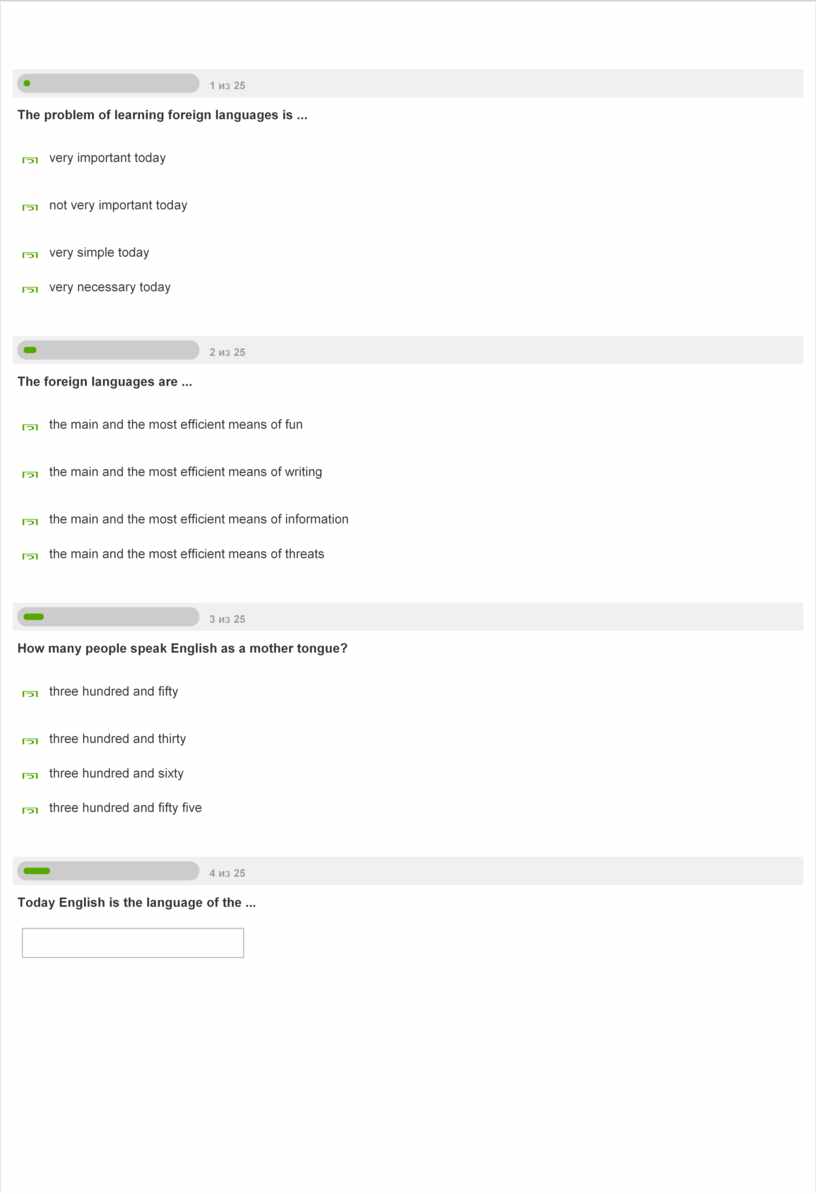Pick the "very simple today" answer
816x1194 pixels.
click(x=30, y=254)
